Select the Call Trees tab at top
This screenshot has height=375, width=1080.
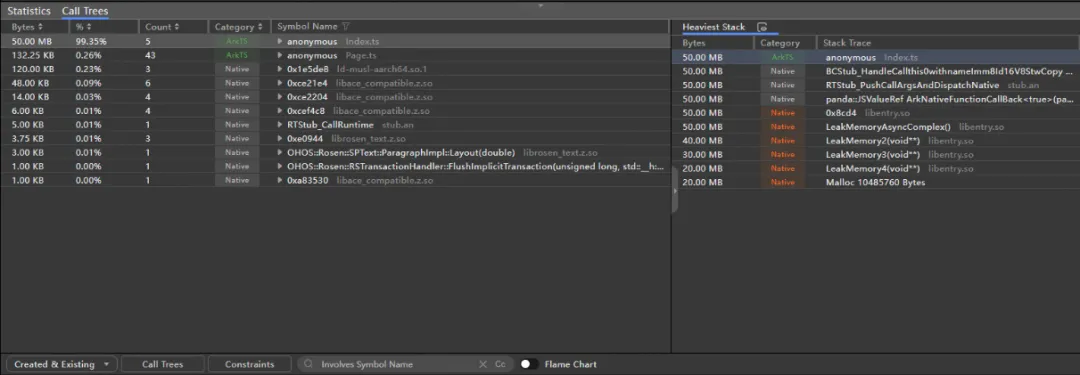pyautogui.click(x=85, y=11)
